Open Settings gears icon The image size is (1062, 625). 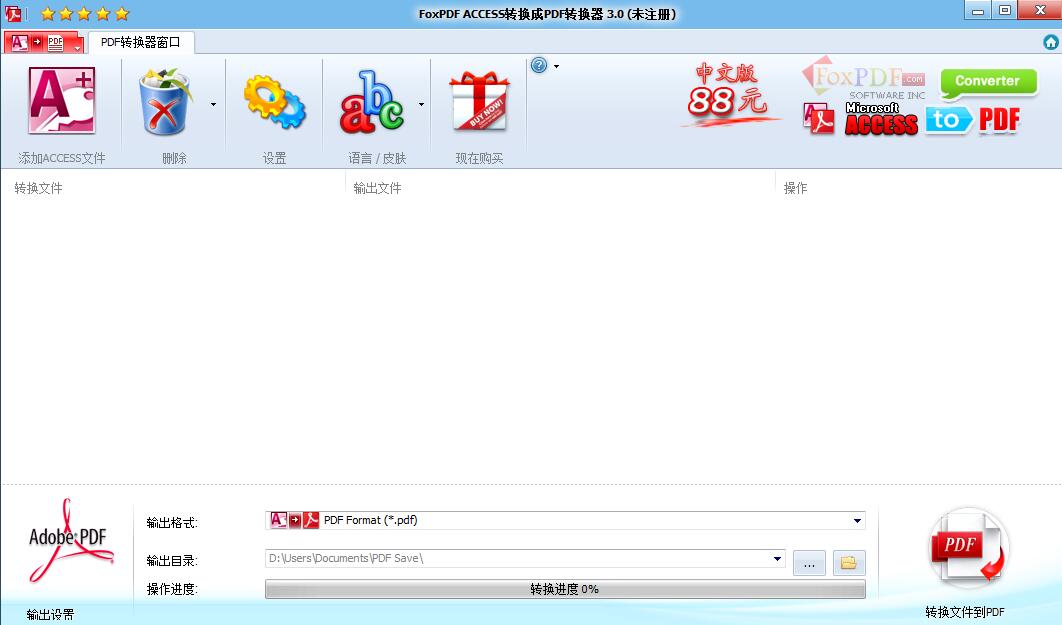[x=274, y=102]
